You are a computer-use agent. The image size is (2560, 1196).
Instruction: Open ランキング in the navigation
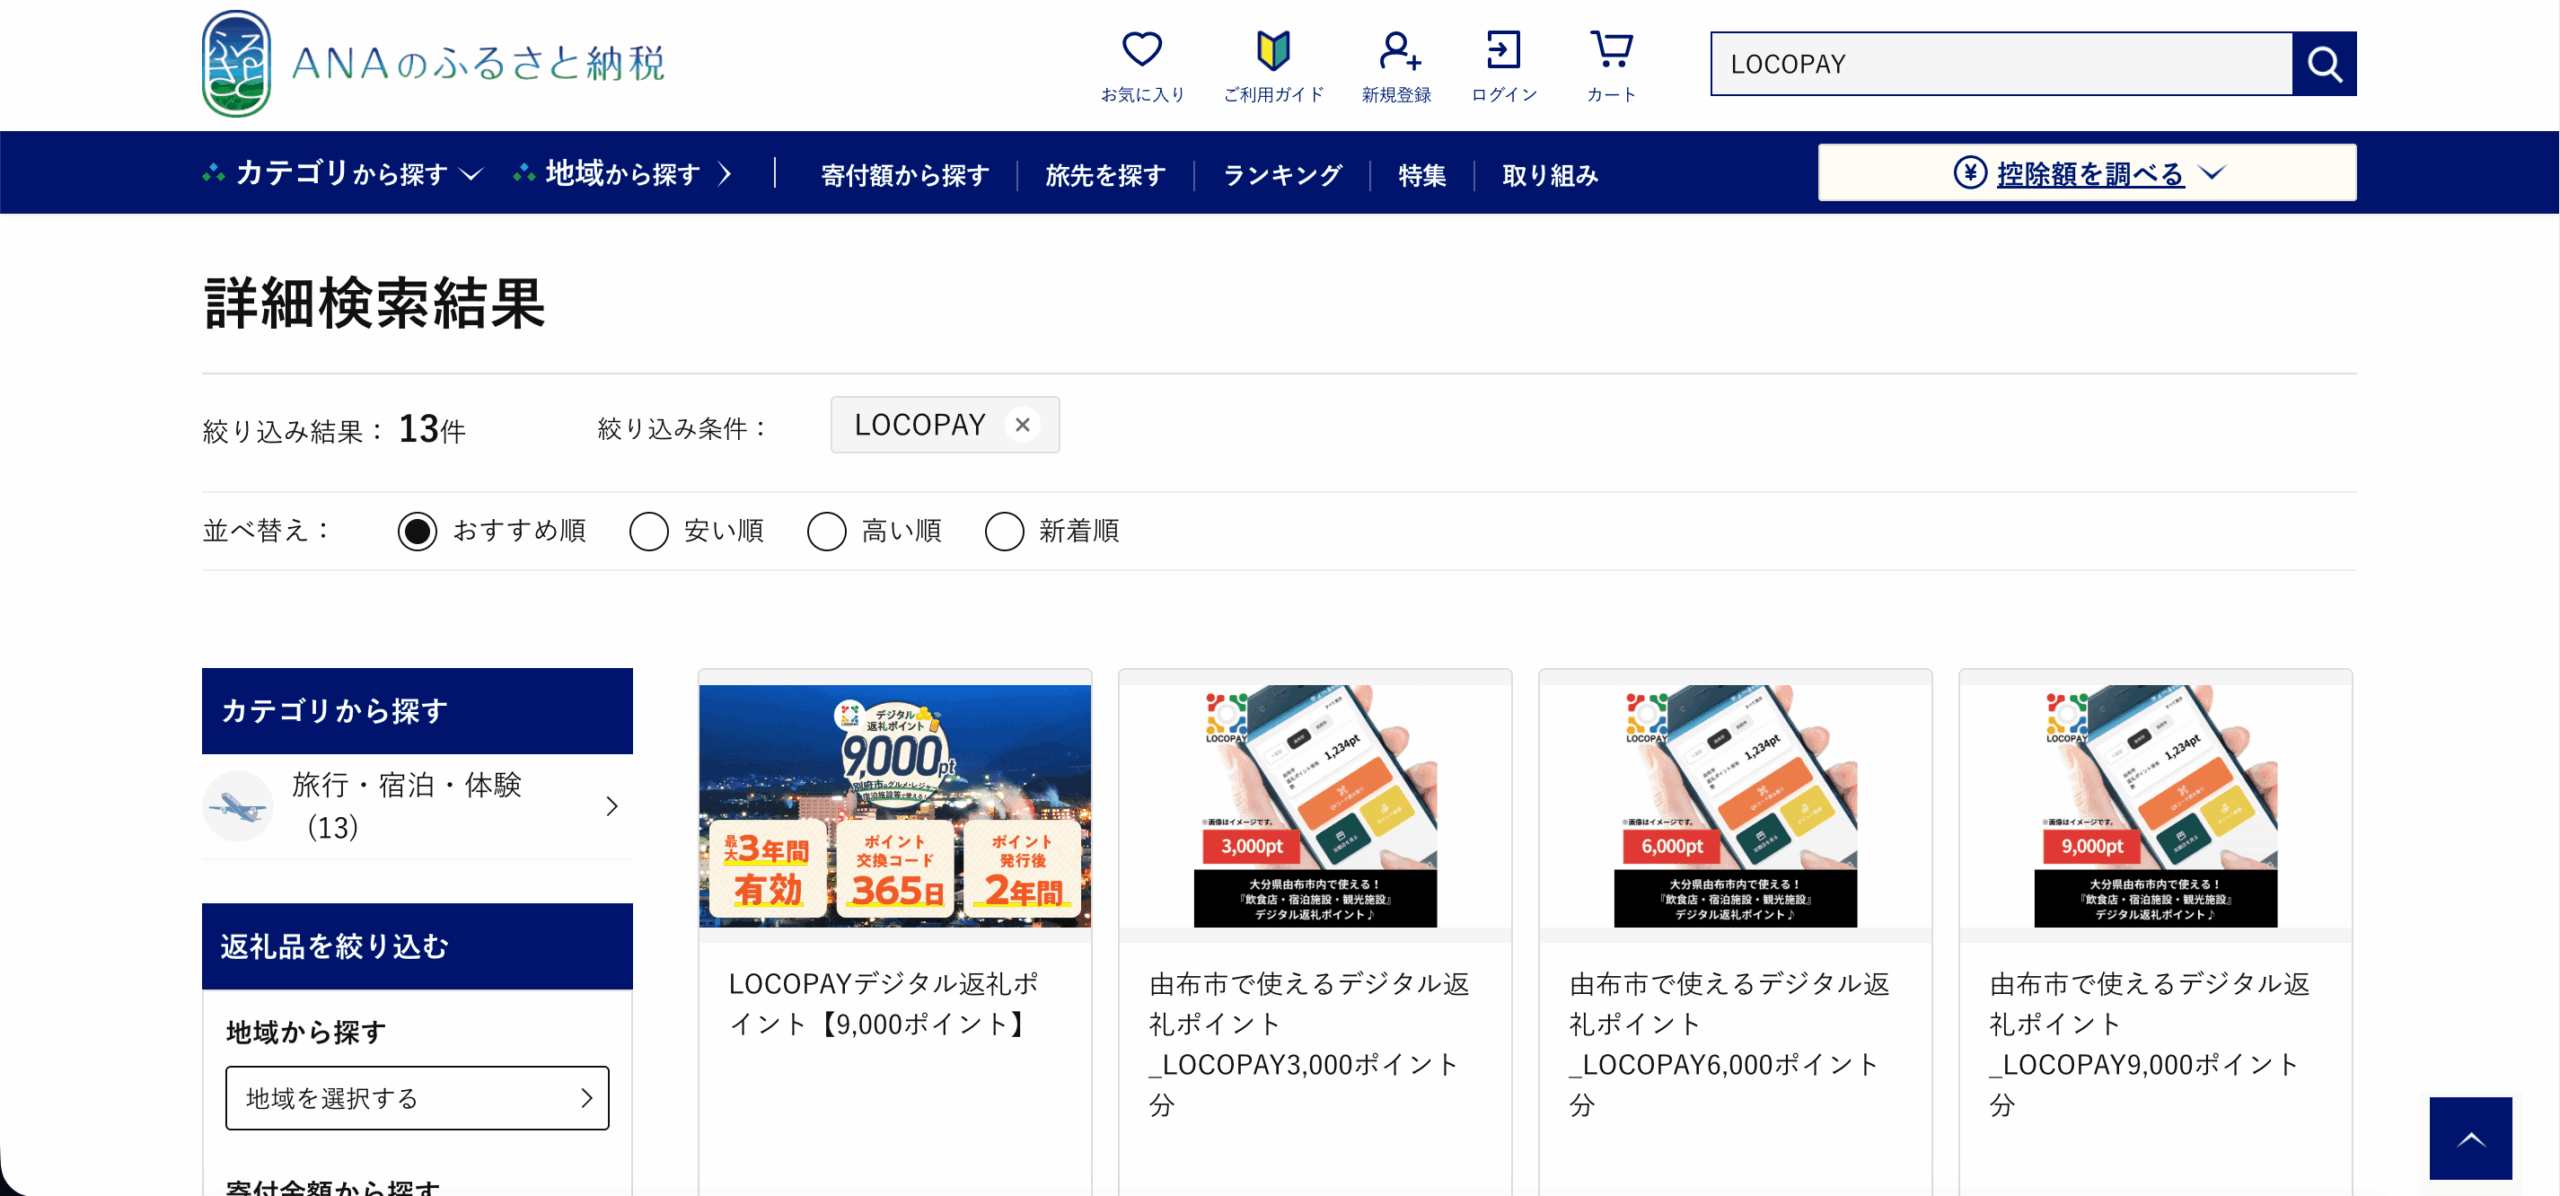pyautogui.click(x=1282, y=175)
